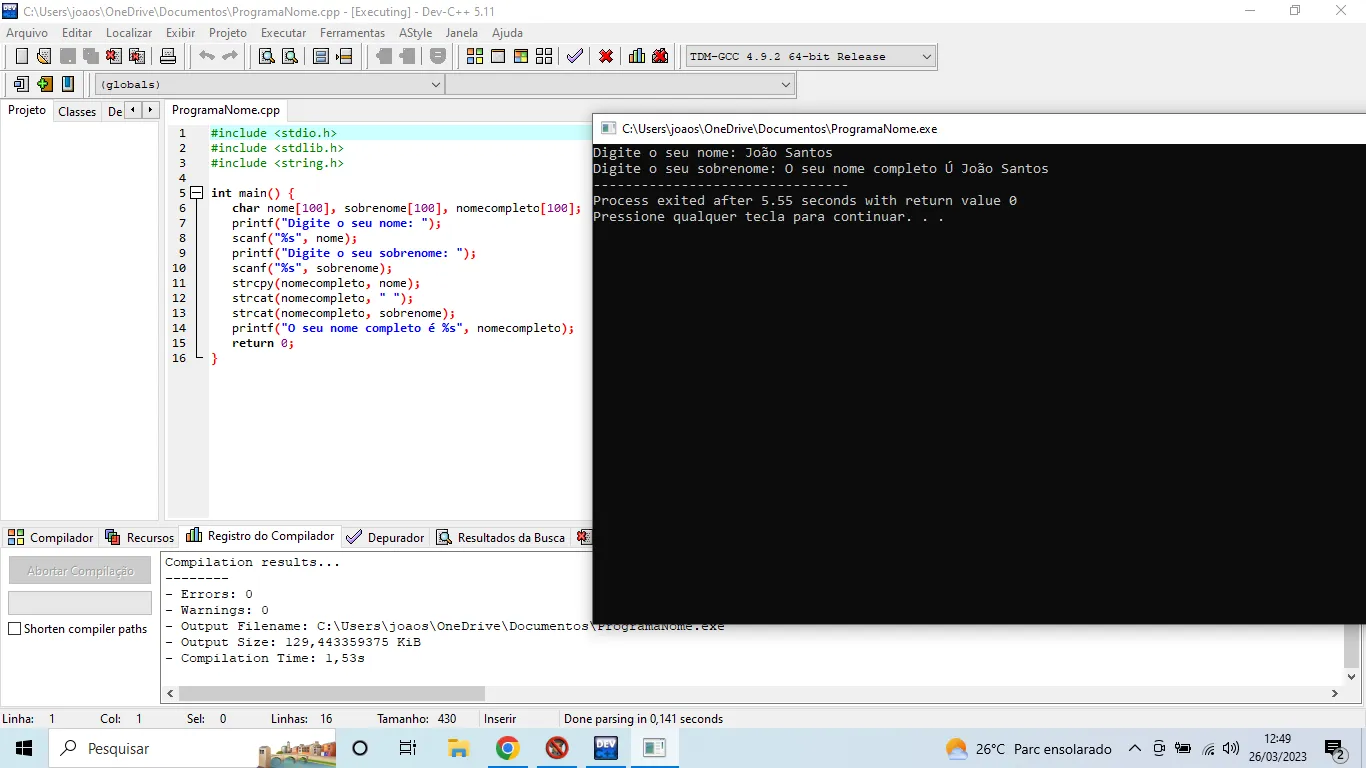The width and height of the screenshot is (1366, 768).
Task: Click the New file toolbar icon
Action: tap(21, 56)
